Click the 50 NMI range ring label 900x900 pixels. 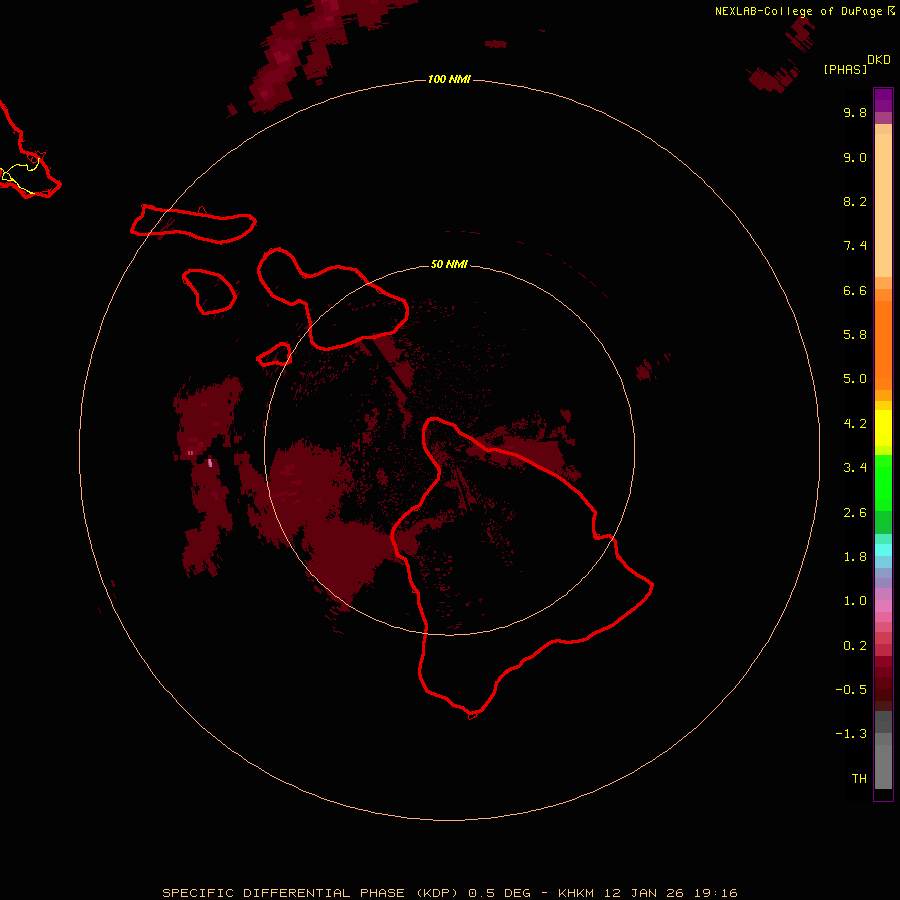[449, 264]
